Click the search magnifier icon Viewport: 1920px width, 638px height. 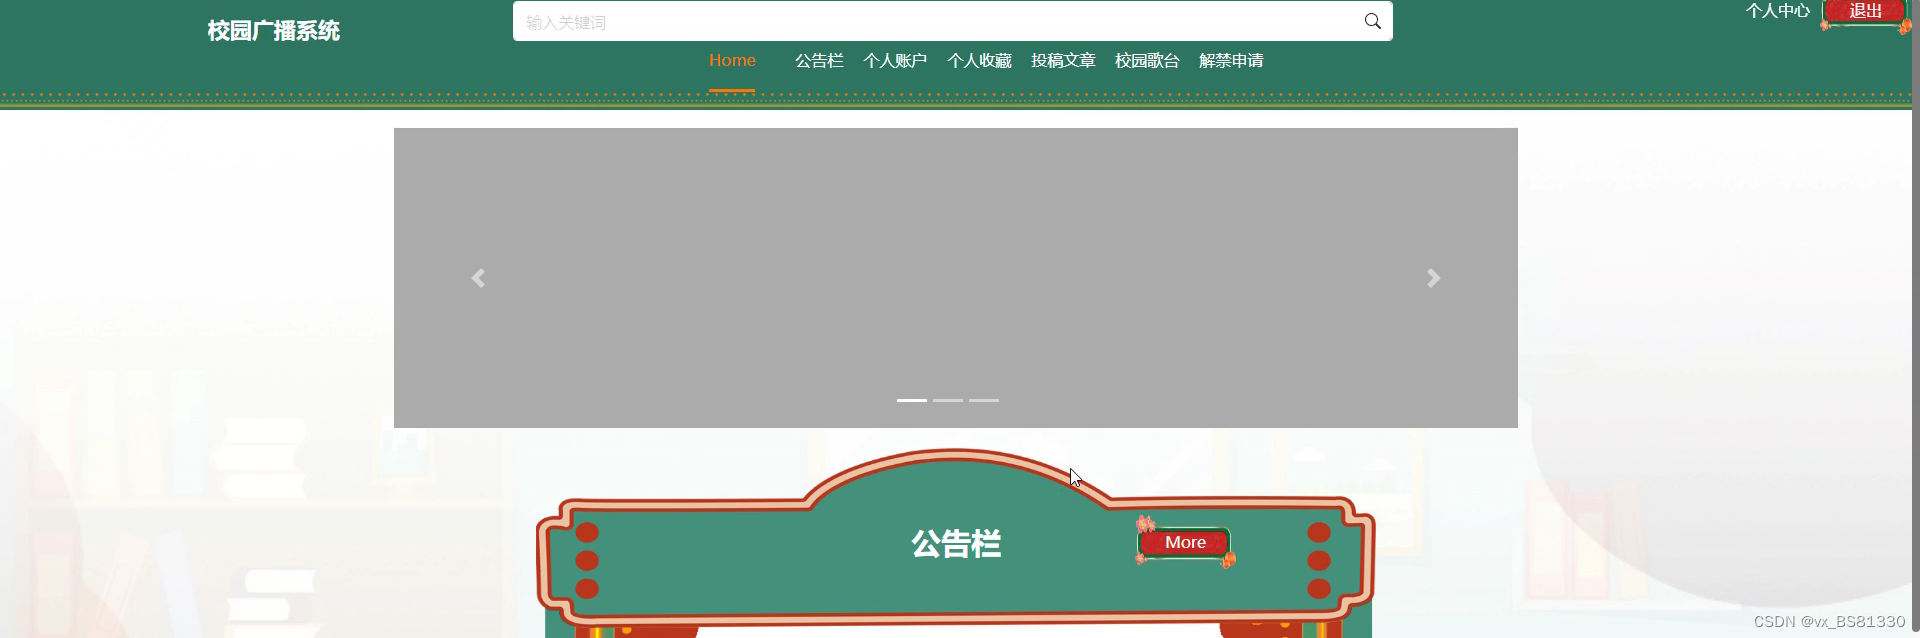point(1372,21)
